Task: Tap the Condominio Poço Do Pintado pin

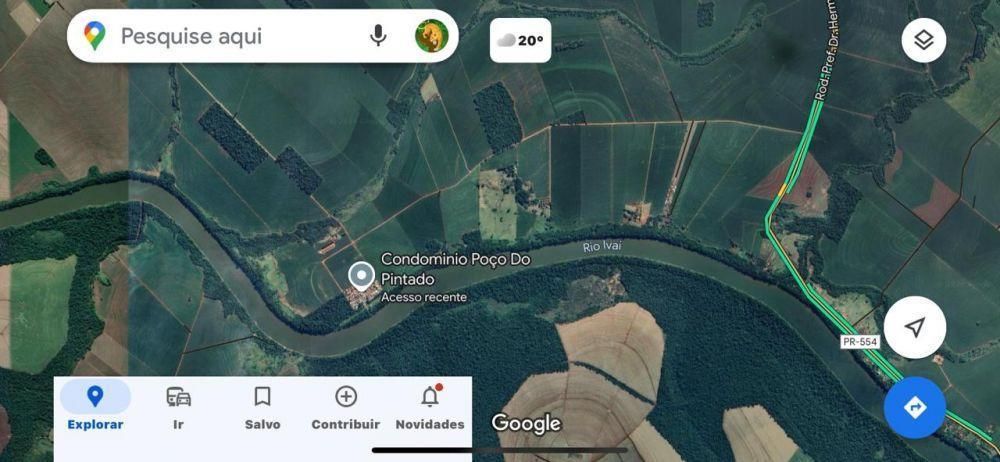Action: tap(362, 277)
